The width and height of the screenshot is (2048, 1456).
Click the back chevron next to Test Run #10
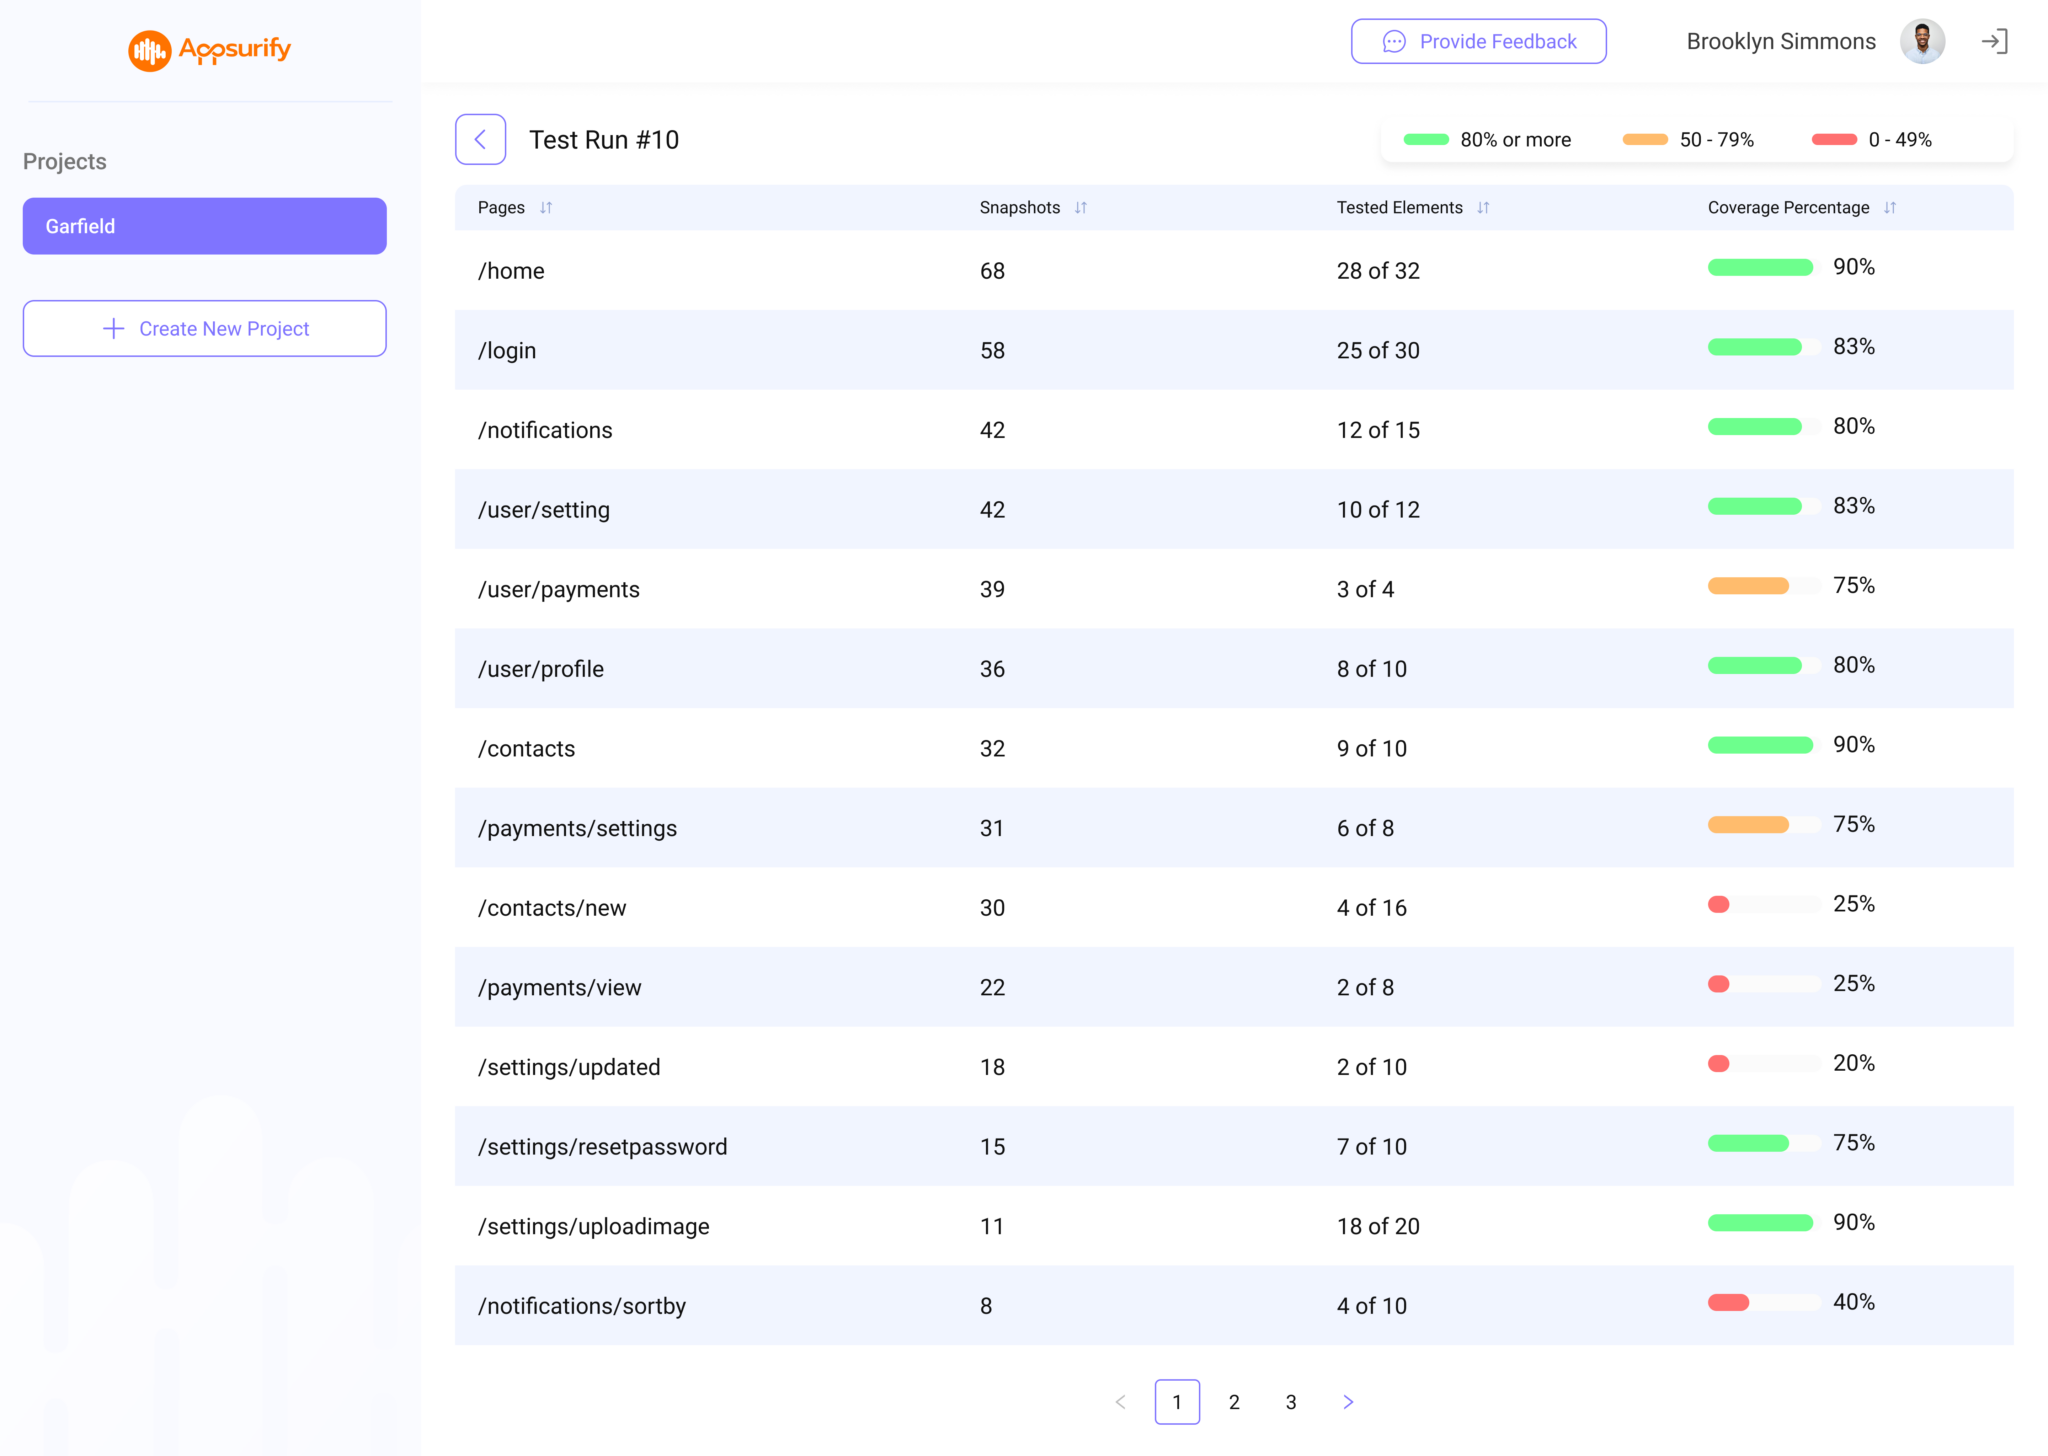[480, 139]
